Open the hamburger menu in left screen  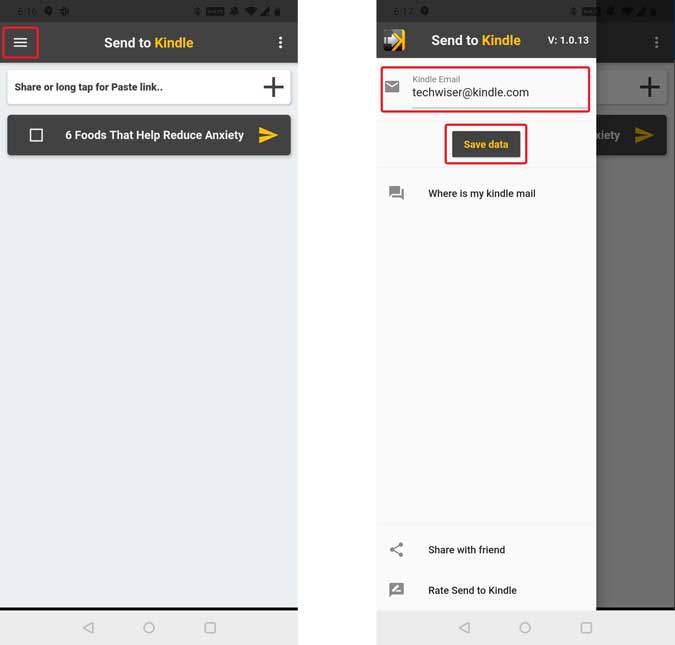20,43
